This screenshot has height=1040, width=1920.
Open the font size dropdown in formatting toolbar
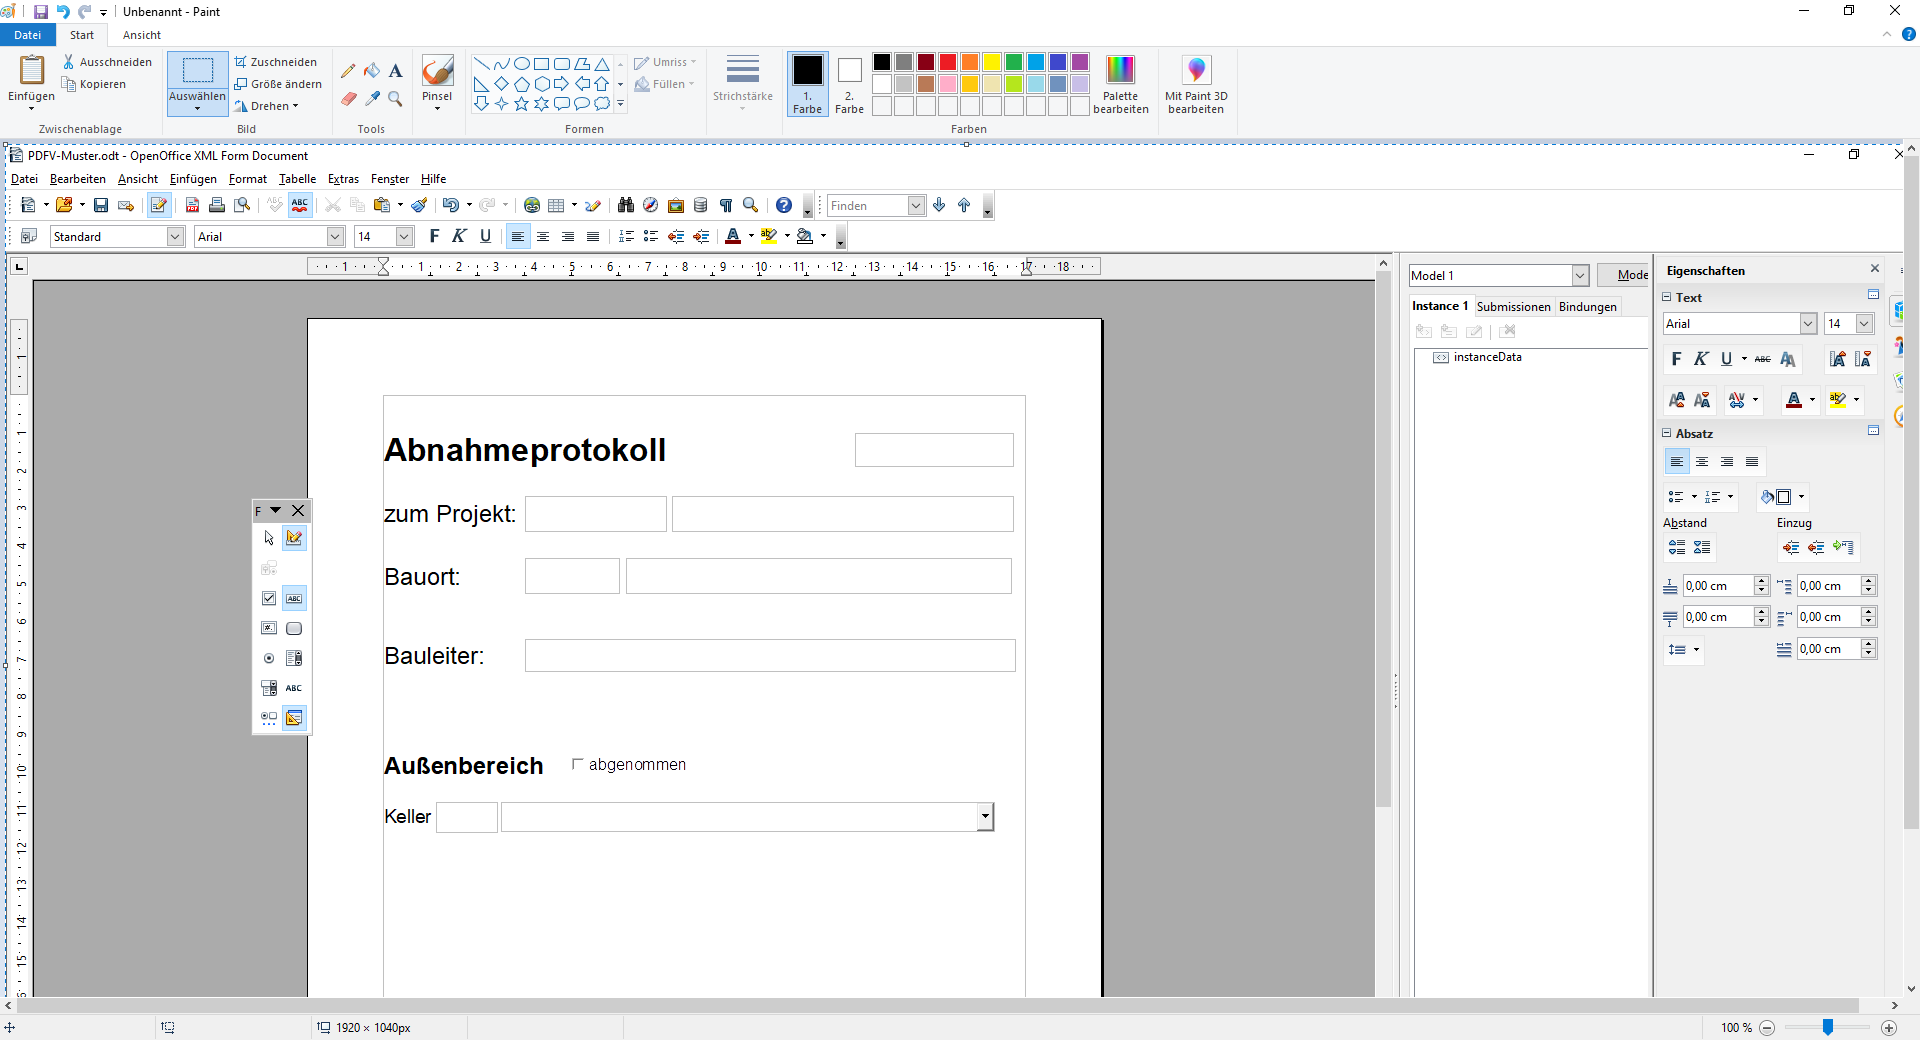tap(404, 236)
